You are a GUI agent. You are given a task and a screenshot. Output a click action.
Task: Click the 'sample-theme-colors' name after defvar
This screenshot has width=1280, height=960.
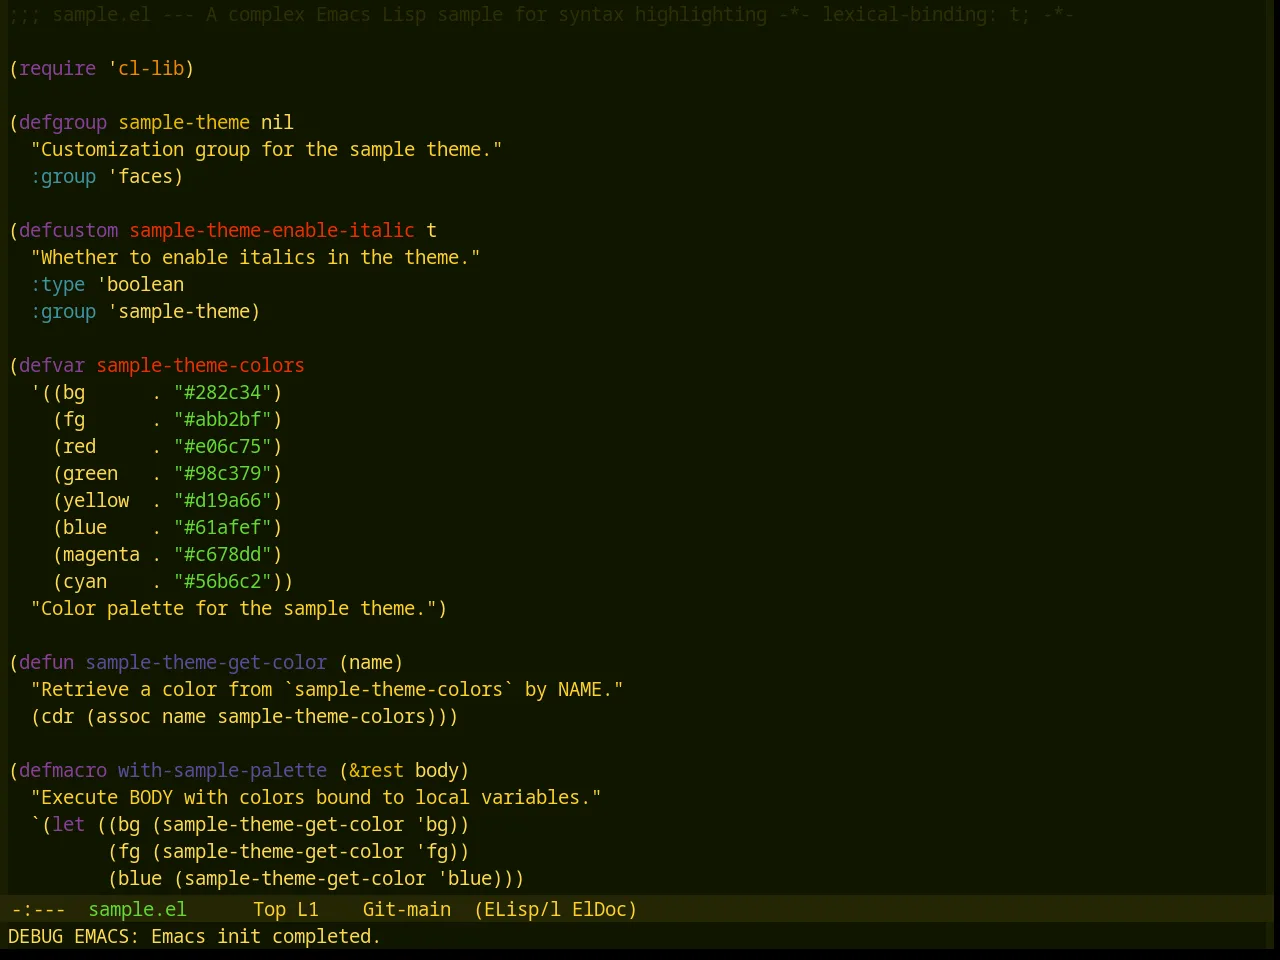[x=201, y=365]
